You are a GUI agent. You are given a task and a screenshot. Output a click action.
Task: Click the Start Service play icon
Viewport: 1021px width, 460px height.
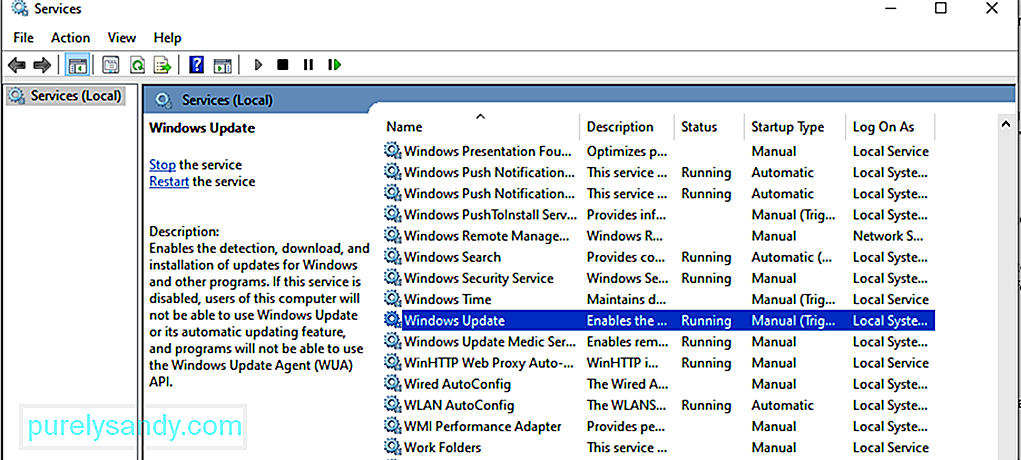259,65
